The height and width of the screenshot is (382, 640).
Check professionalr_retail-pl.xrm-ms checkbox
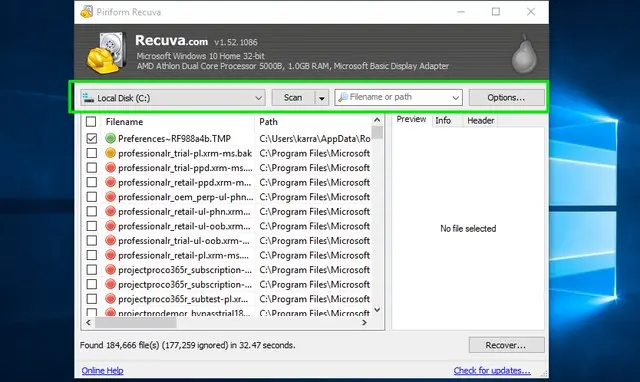[x=92, y=255]
